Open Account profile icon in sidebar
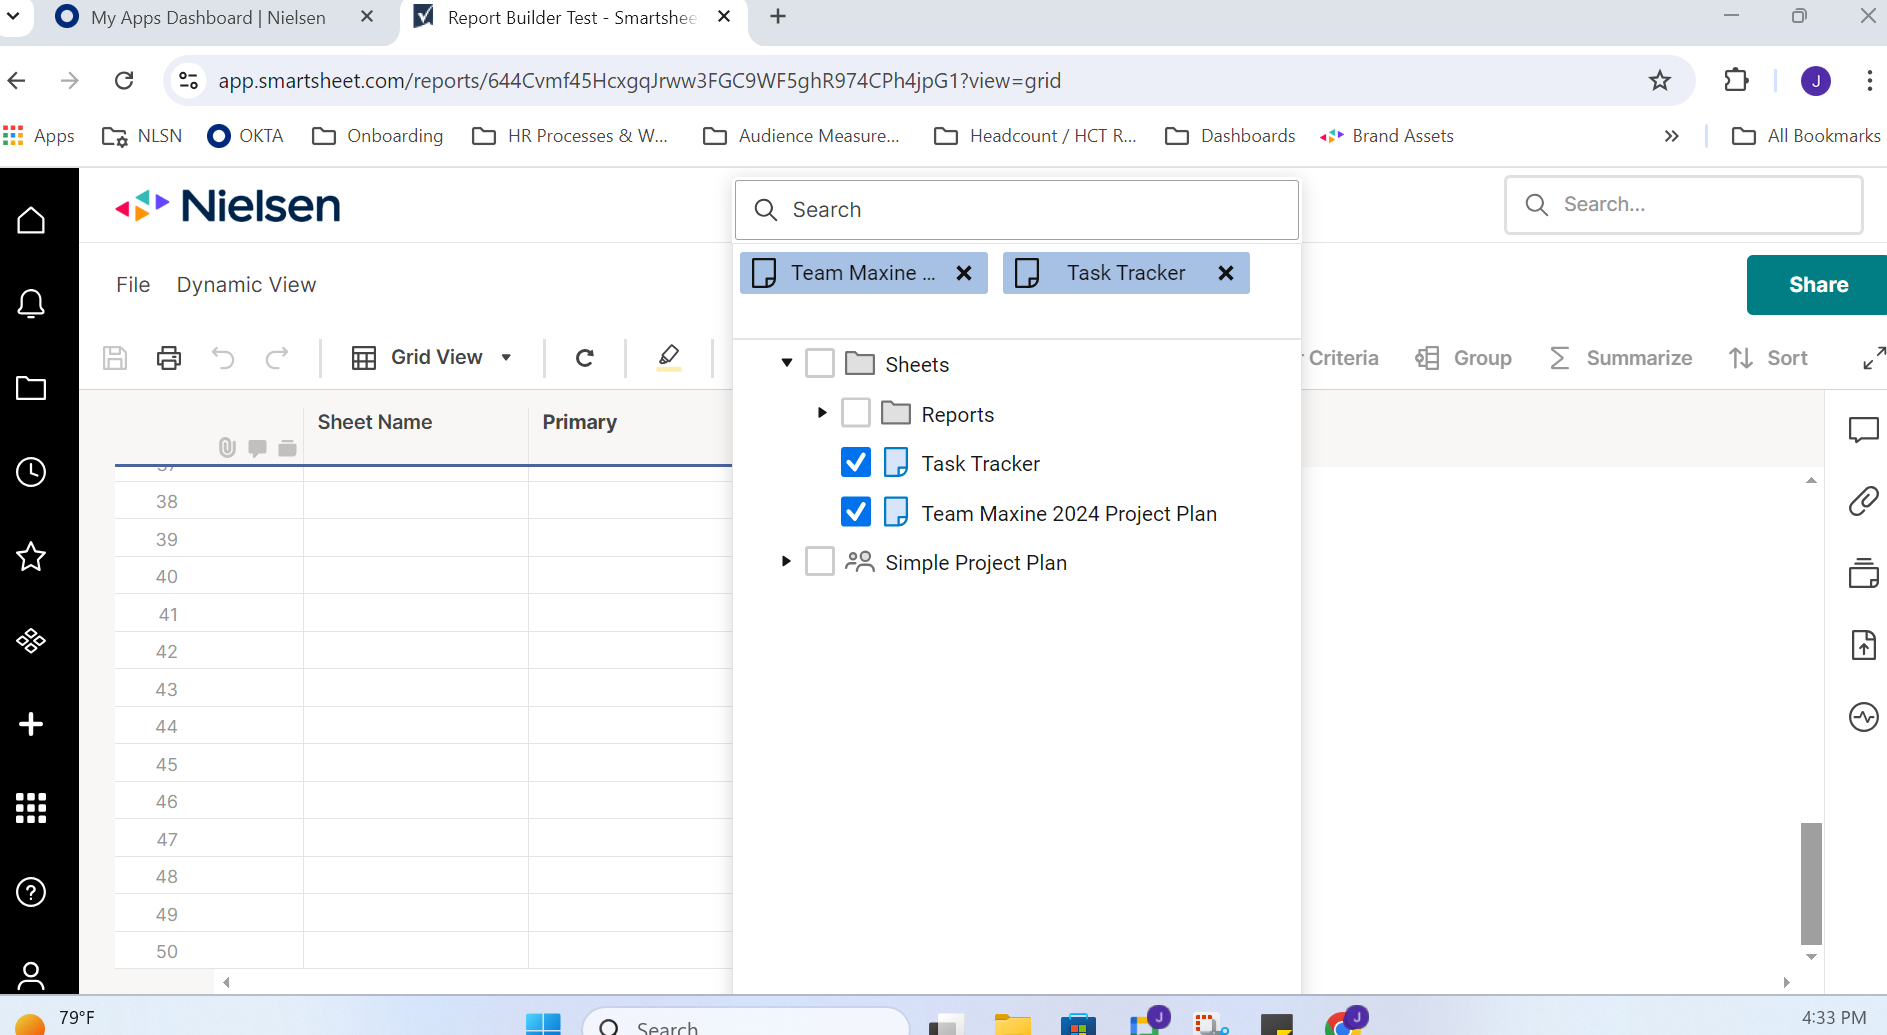The height and width of the screenshot is (1035, 1887). 31,975
